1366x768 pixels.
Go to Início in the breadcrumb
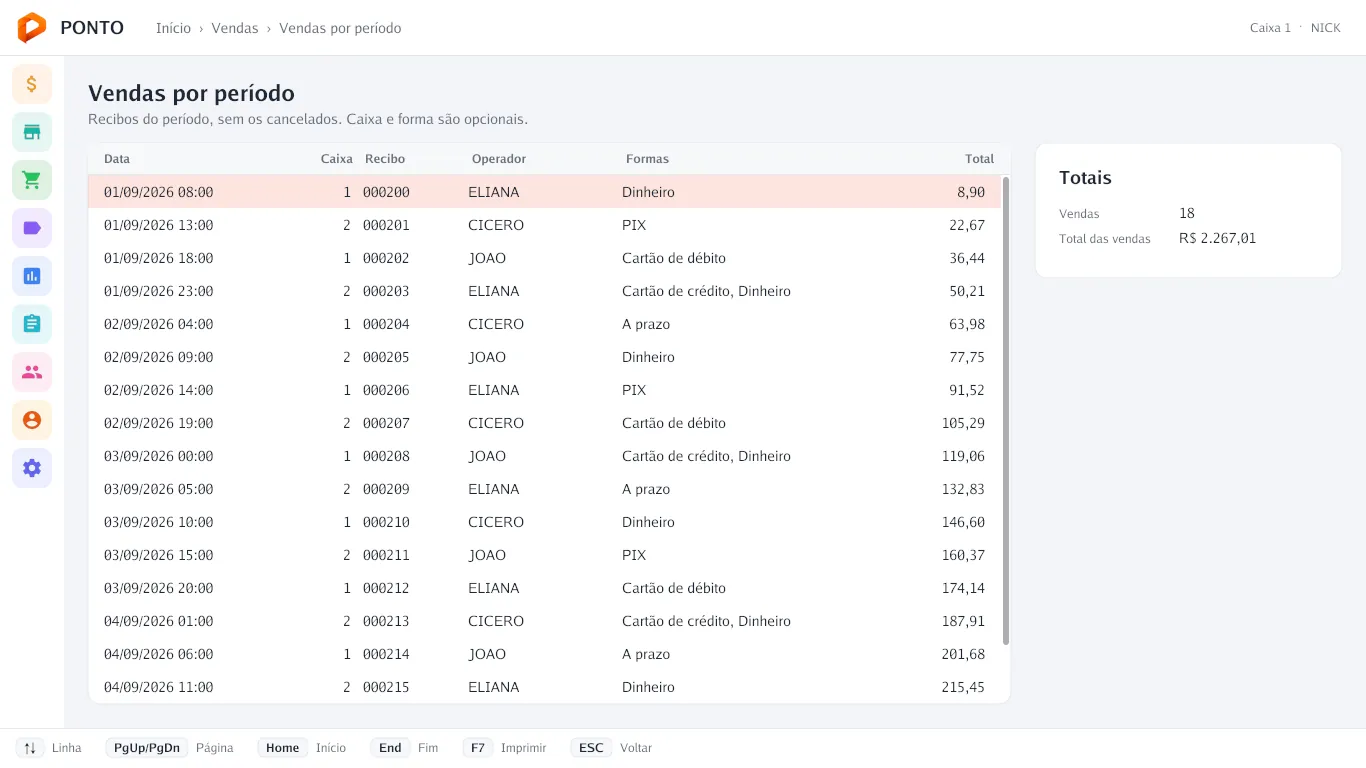click(x=173, y=28)
